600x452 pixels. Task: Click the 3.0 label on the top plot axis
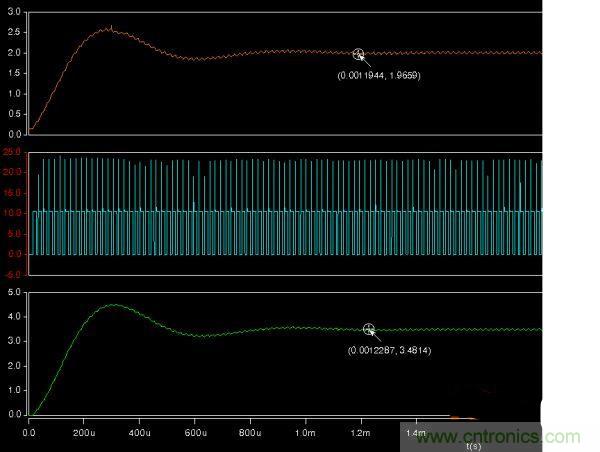(x=13, y=12)
